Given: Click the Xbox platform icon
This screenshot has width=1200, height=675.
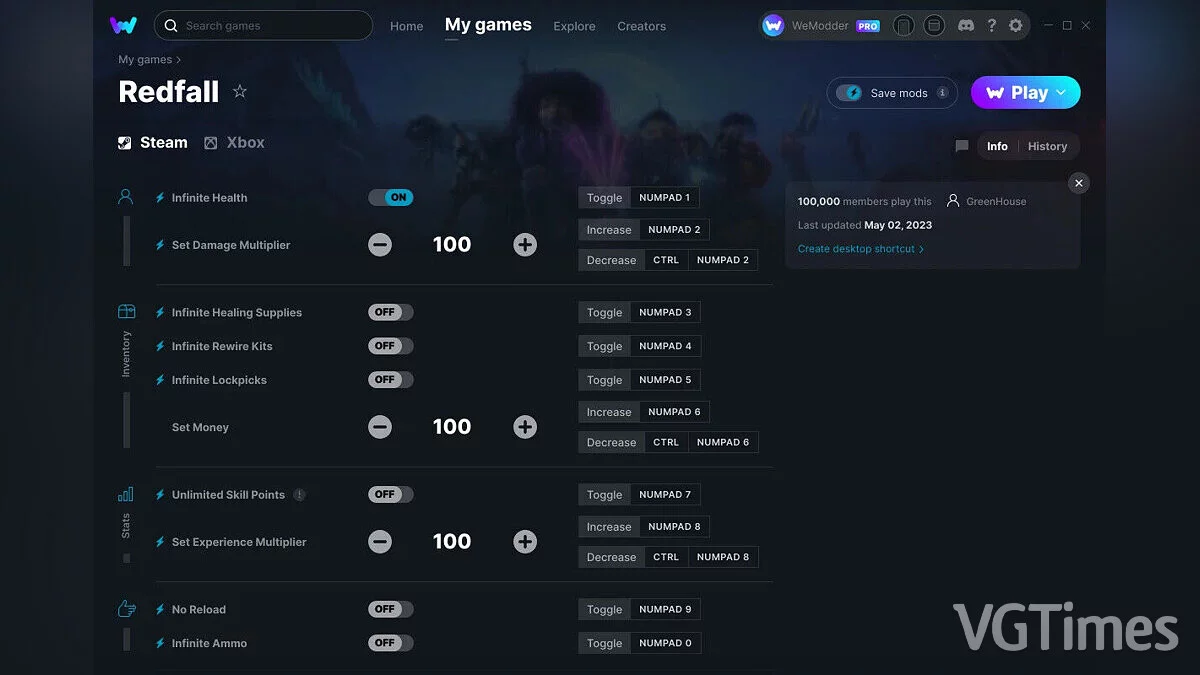Looking at the screenshot, I should [x=211, y=143].
